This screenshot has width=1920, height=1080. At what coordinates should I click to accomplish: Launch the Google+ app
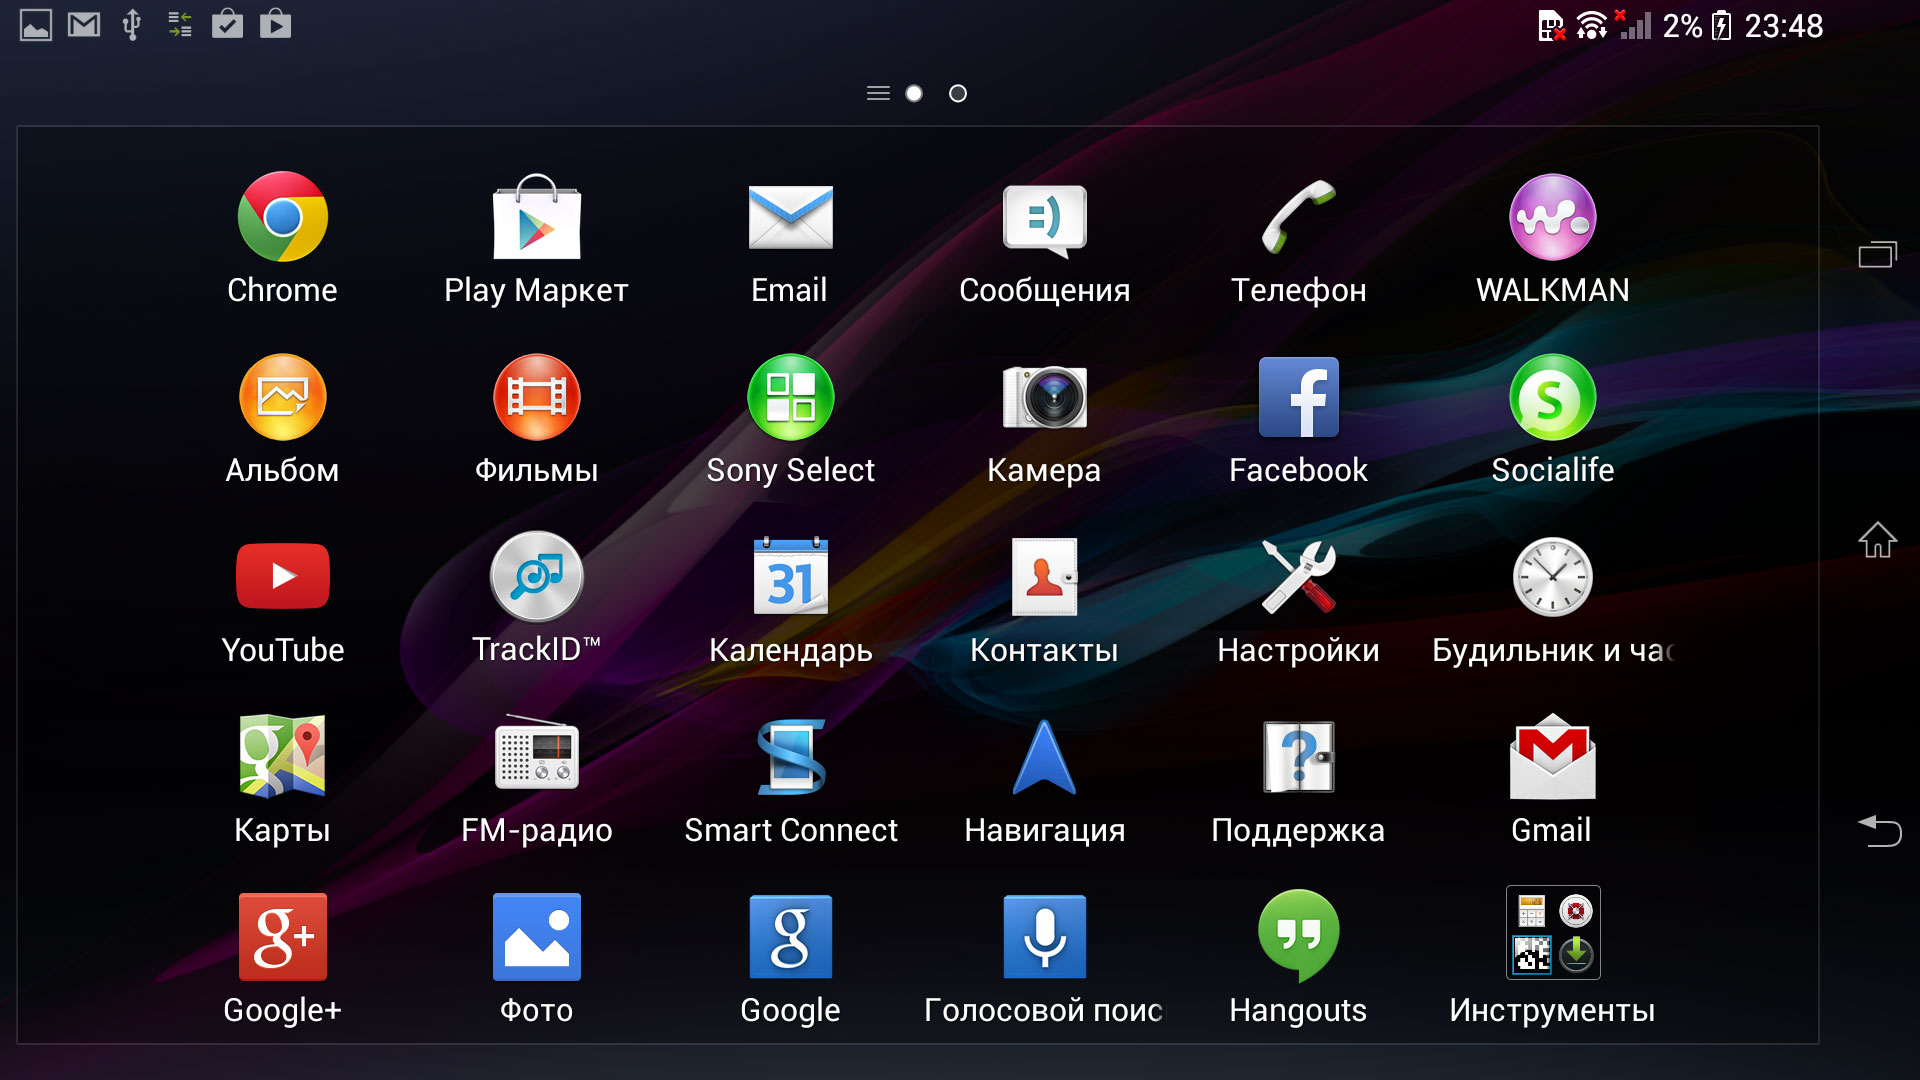[282, 960]
